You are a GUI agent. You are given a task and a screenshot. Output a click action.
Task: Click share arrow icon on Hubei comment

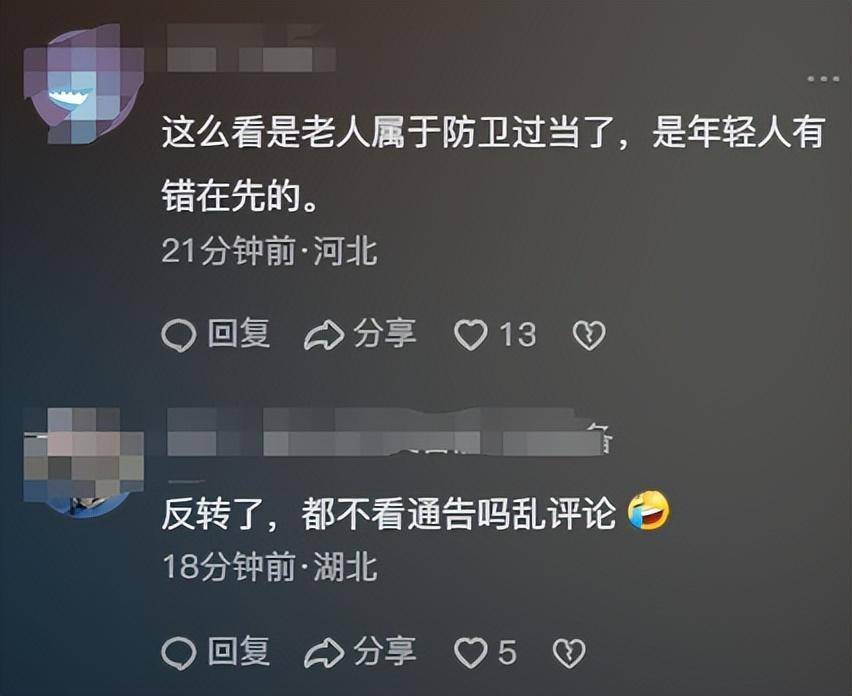324,653
